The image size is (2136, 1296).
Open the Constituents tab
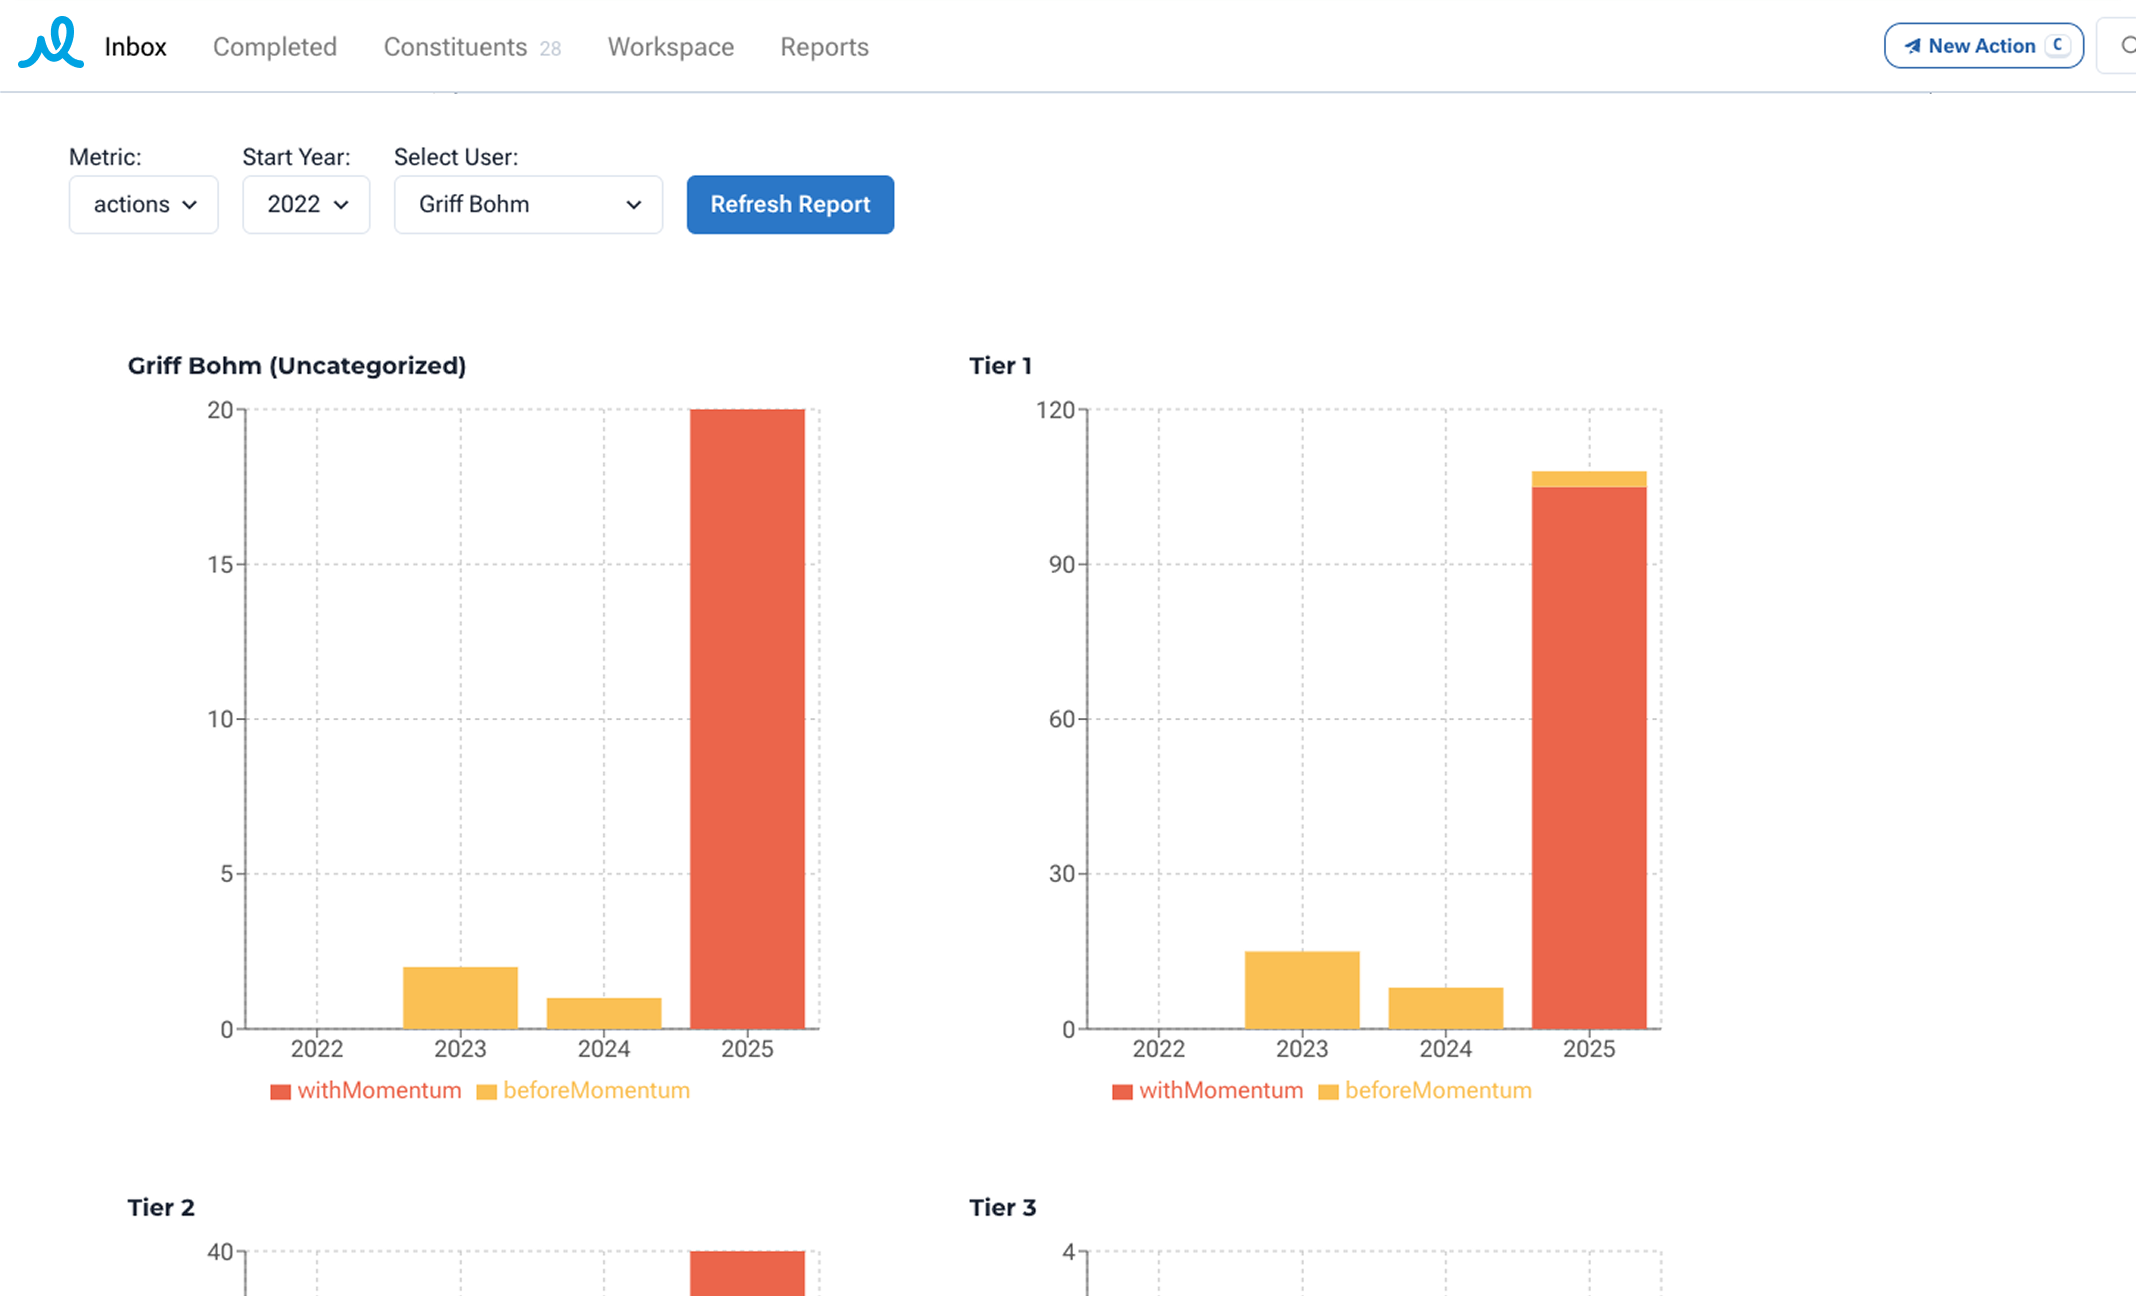(x=455, y=47)
